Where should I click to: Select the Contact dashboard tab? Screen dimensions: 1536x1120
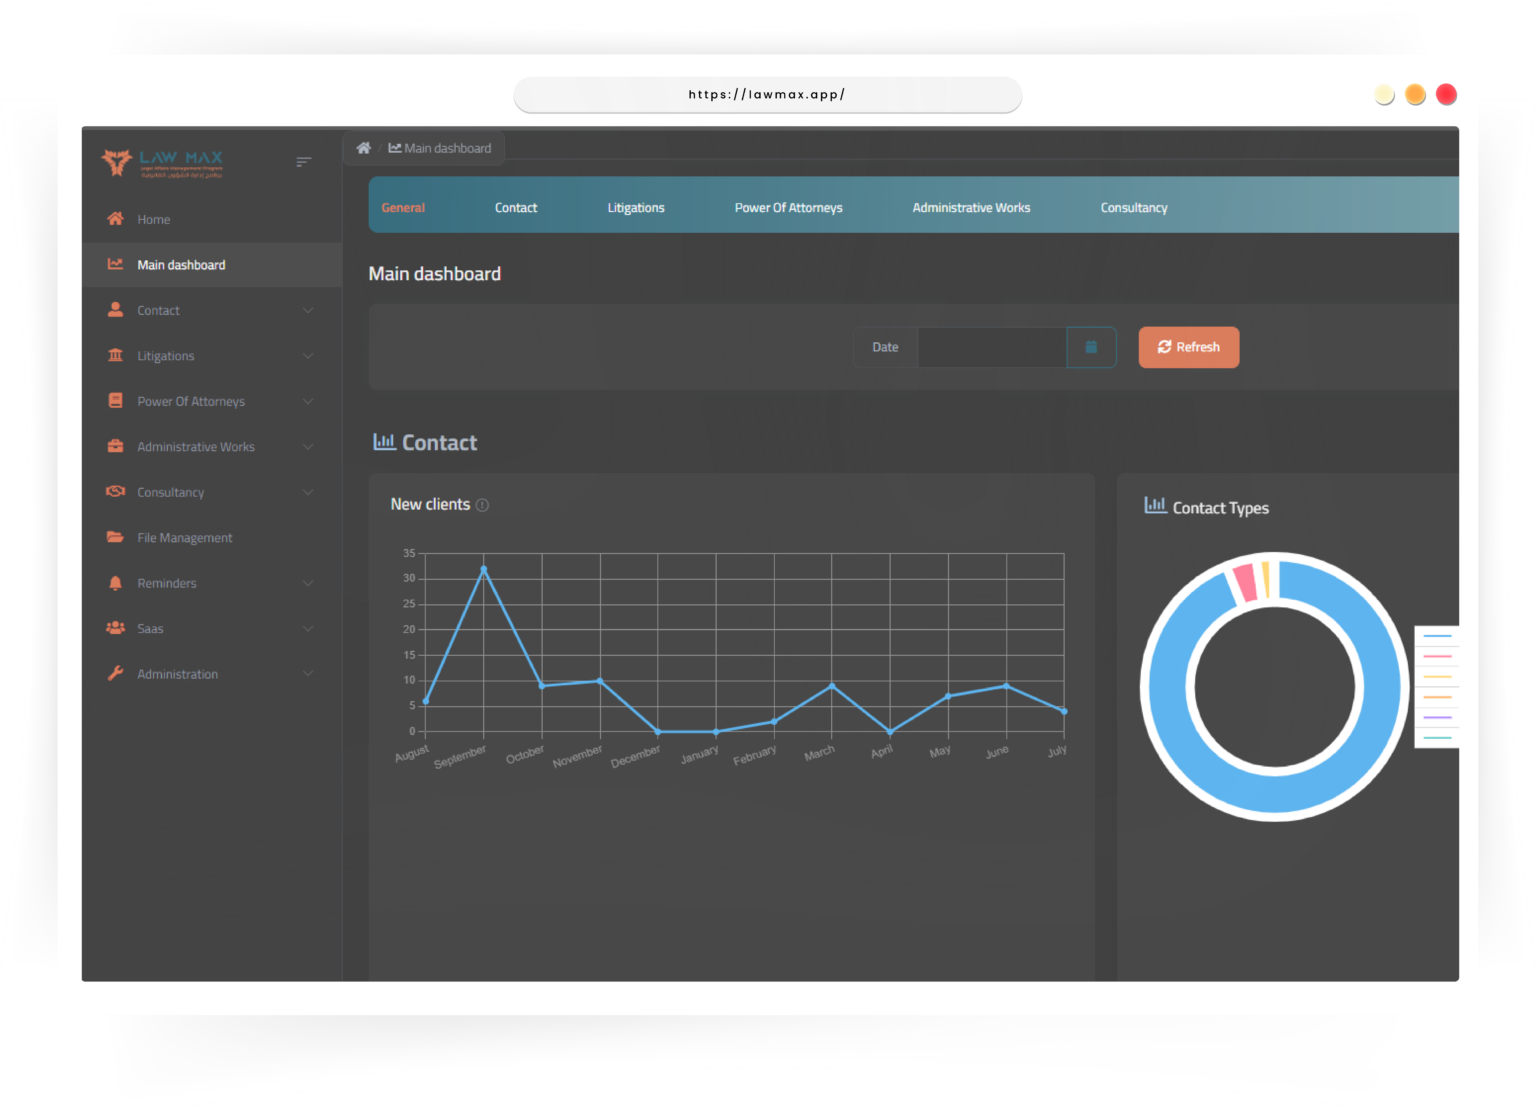(516, 207)
